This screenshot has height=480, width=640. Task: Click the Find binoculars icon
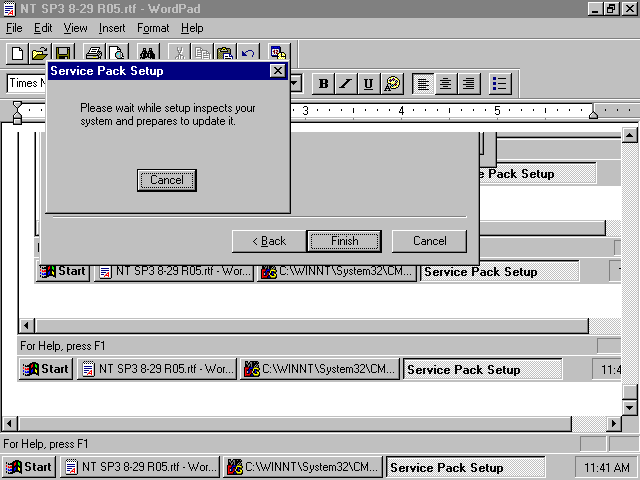[x=148, y=53]
